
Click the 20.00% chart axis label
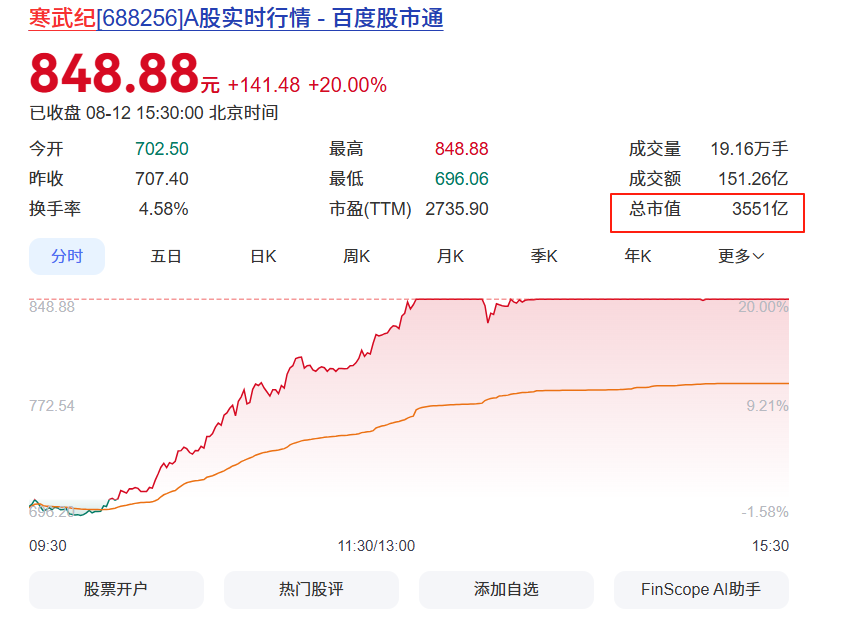click(x=763, y=307)
